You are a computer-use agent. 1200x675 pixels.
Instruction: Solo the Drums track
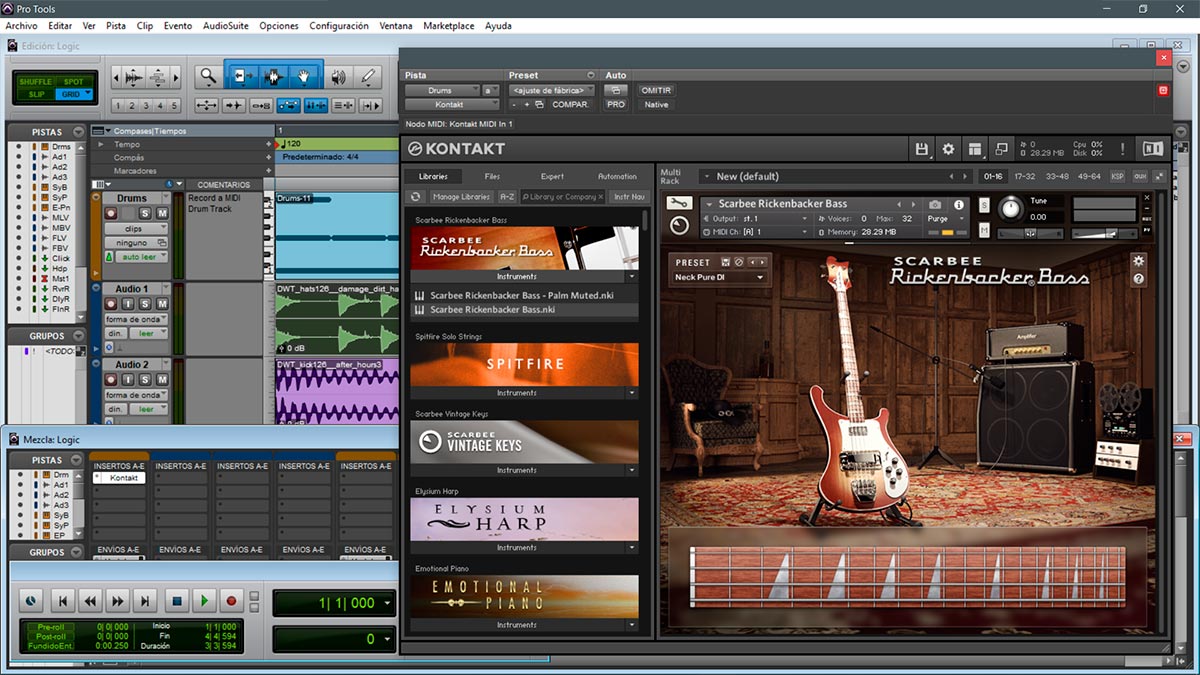pos(145,213)
